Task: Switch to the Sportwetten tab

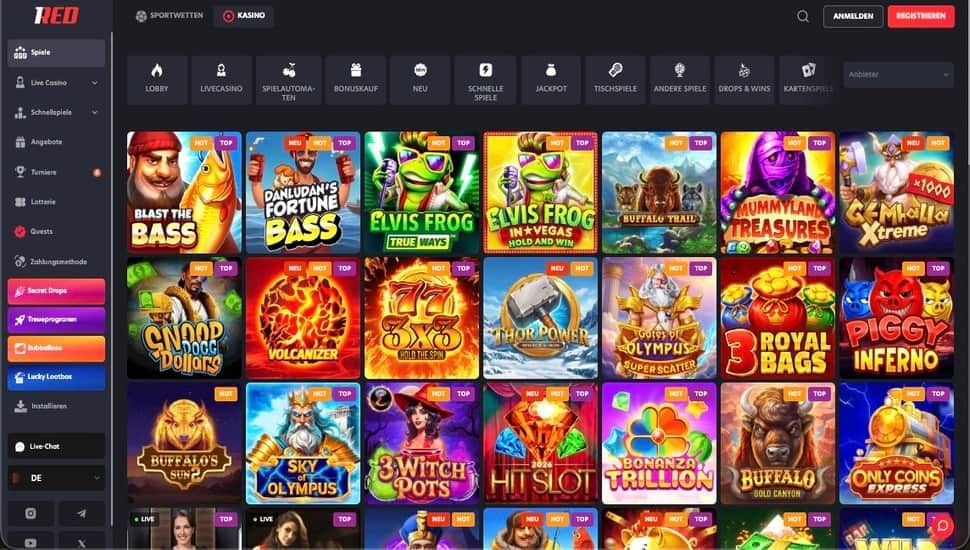Action: [170, 15]
